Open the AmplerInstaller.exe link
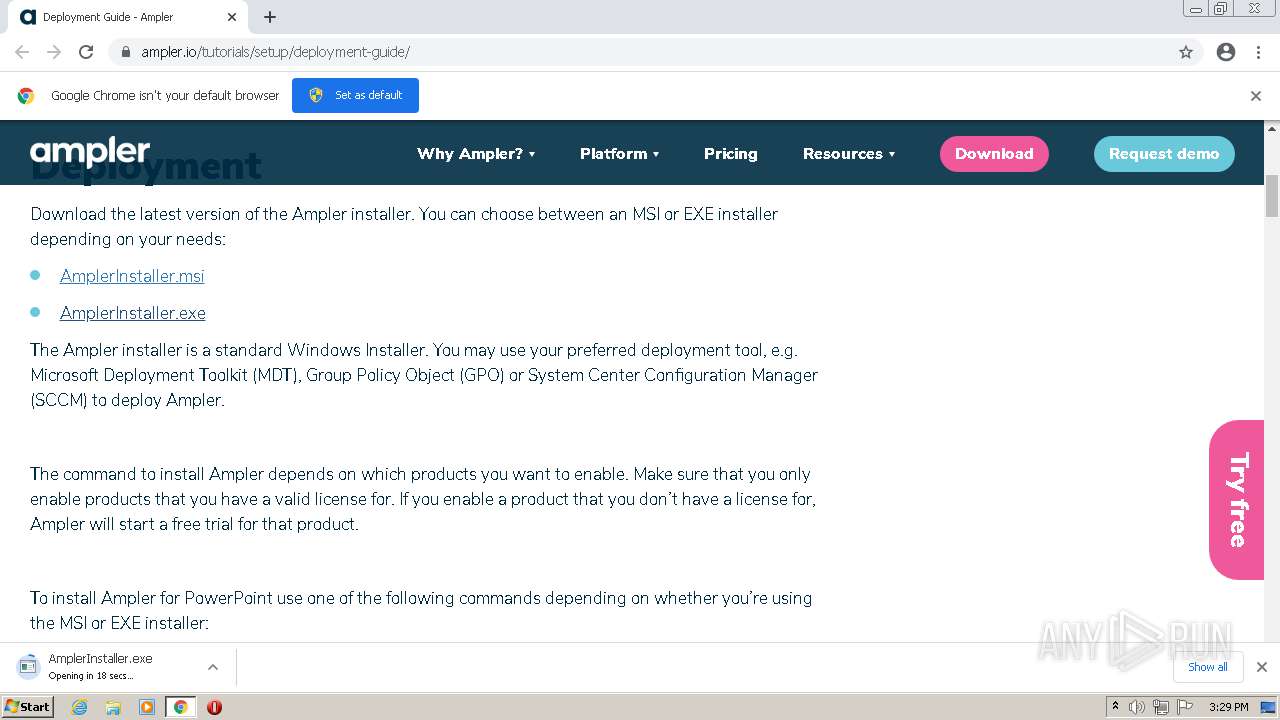The image size is (1280, 720). tap(133, 313)
